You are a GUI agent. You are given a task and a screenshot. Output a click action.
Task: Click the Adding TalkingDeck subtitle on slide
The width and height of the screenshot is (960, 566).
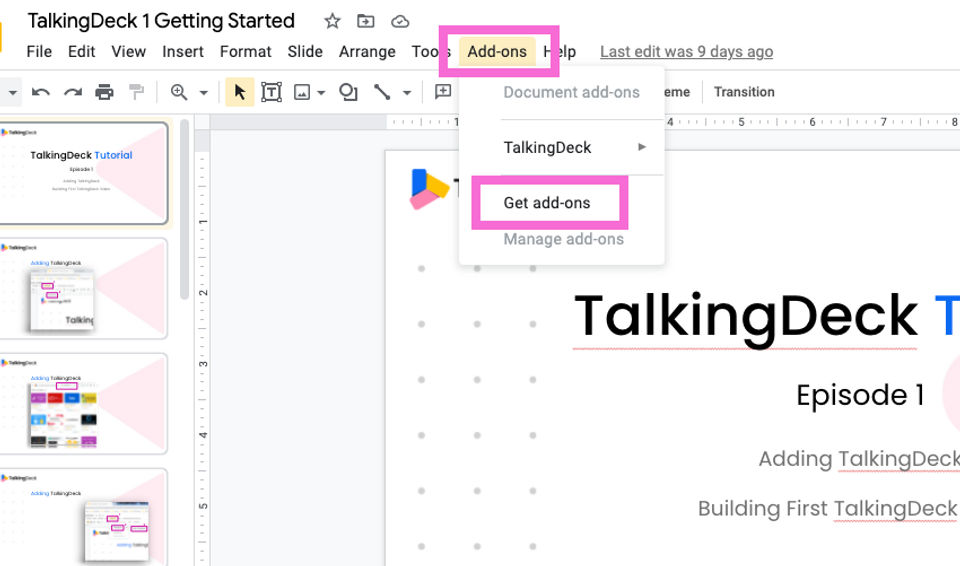tap(859, 459)
